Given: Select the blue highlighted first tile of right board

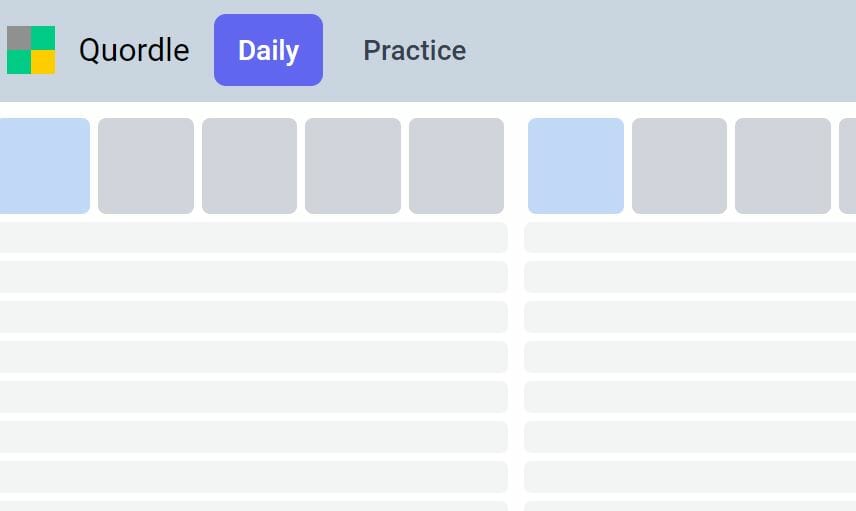Looking at the screenshot, I should [x=576, y=166].
